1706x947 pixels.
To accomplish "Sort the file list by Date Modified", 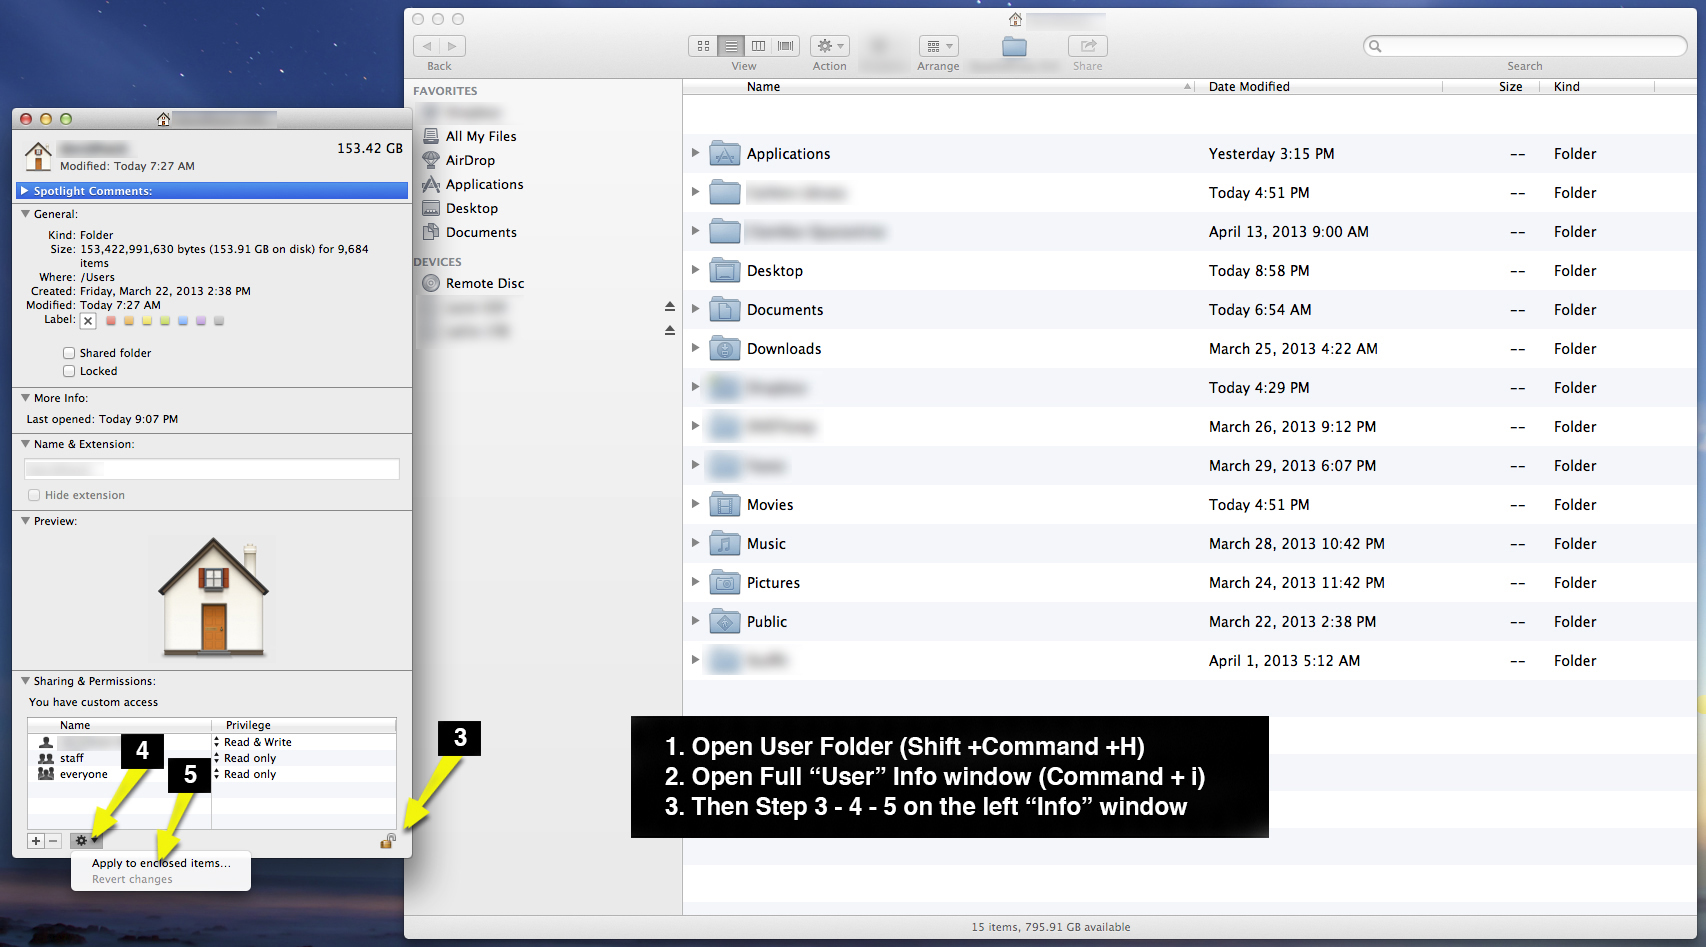I will pos(1249,87).
